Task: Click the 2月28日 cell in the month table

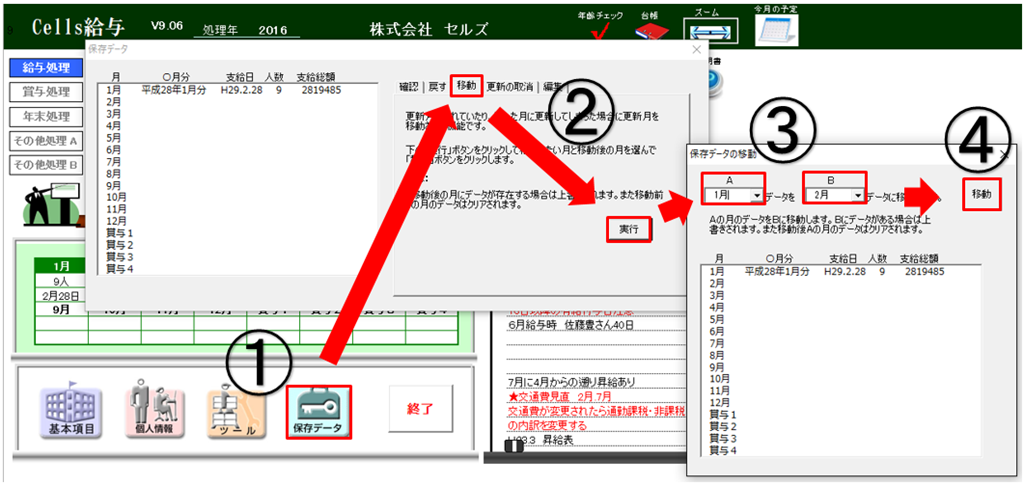Action: (x=61, y=295)
